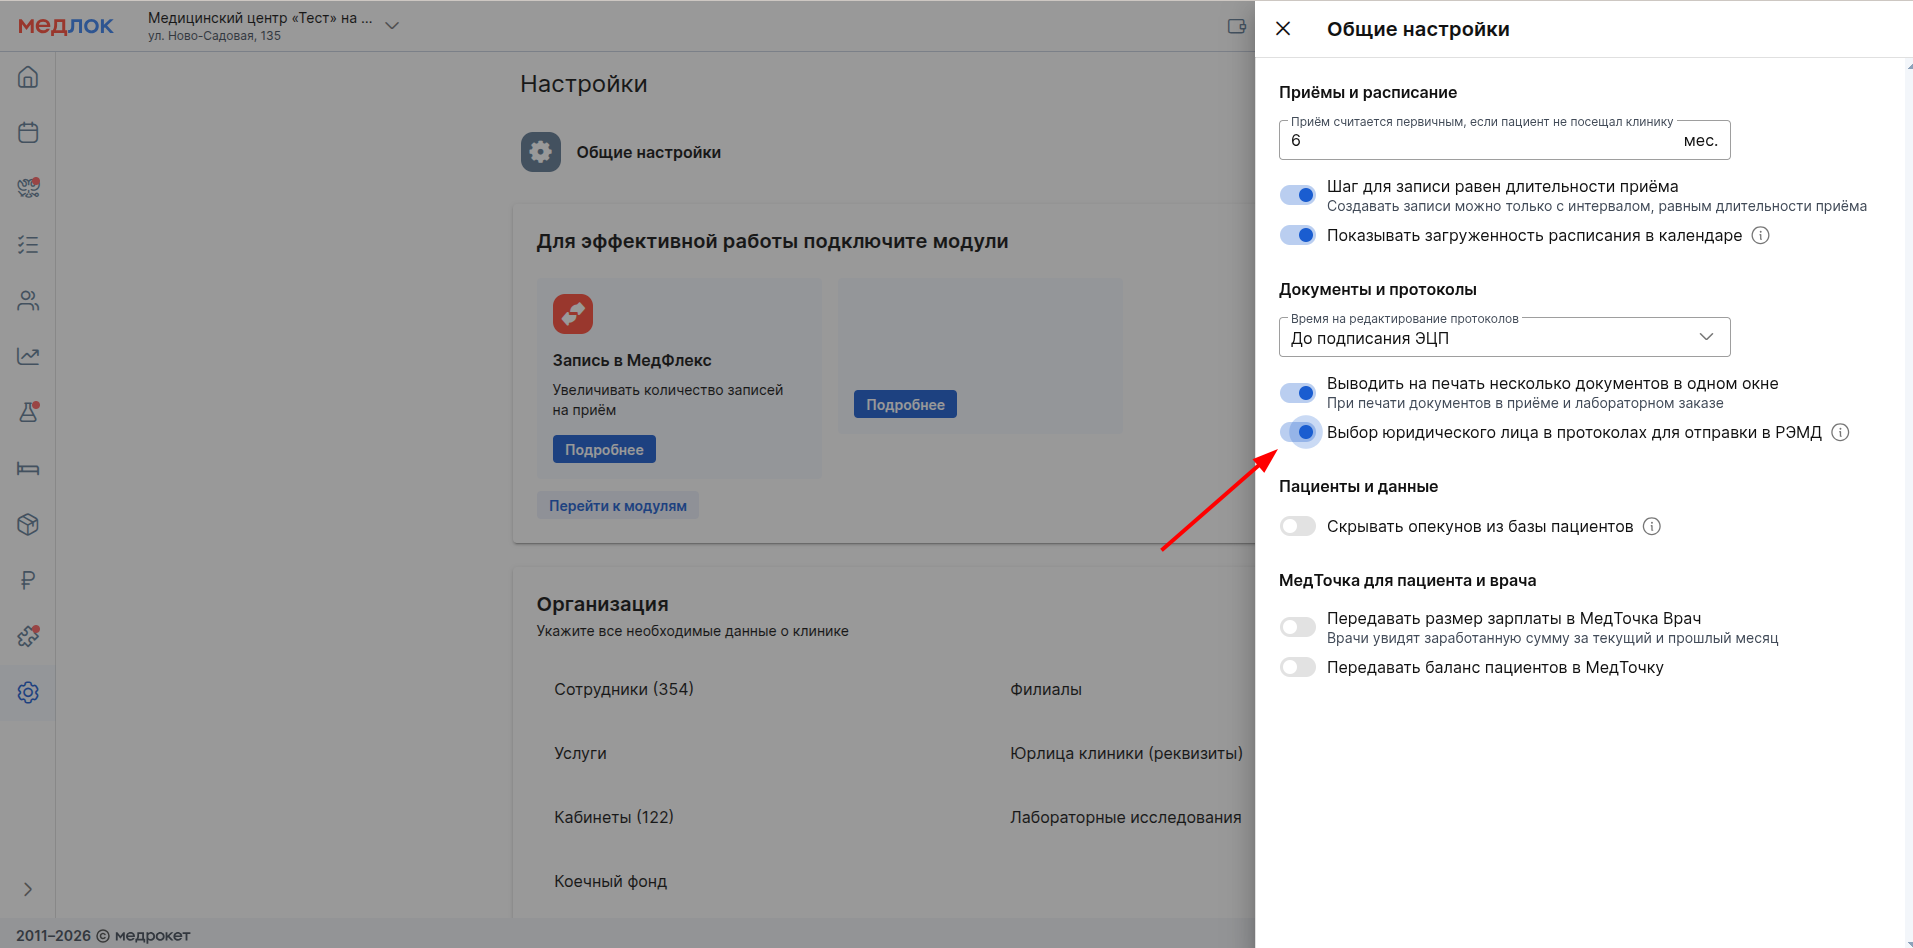This screenshot has height=948, width=1913.
Task: Open «Сотрудники (354)» section
Action: pyautogui.click(x=623, y=689)
